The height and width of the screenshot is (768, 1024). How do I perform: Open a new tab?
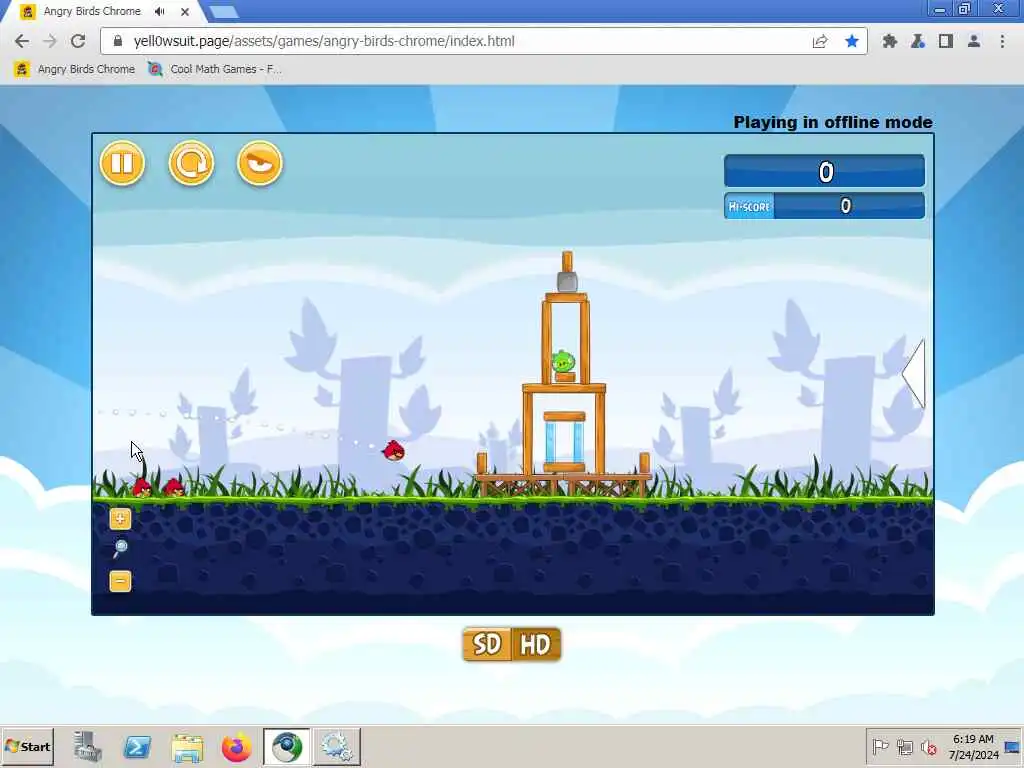(224, 12)
